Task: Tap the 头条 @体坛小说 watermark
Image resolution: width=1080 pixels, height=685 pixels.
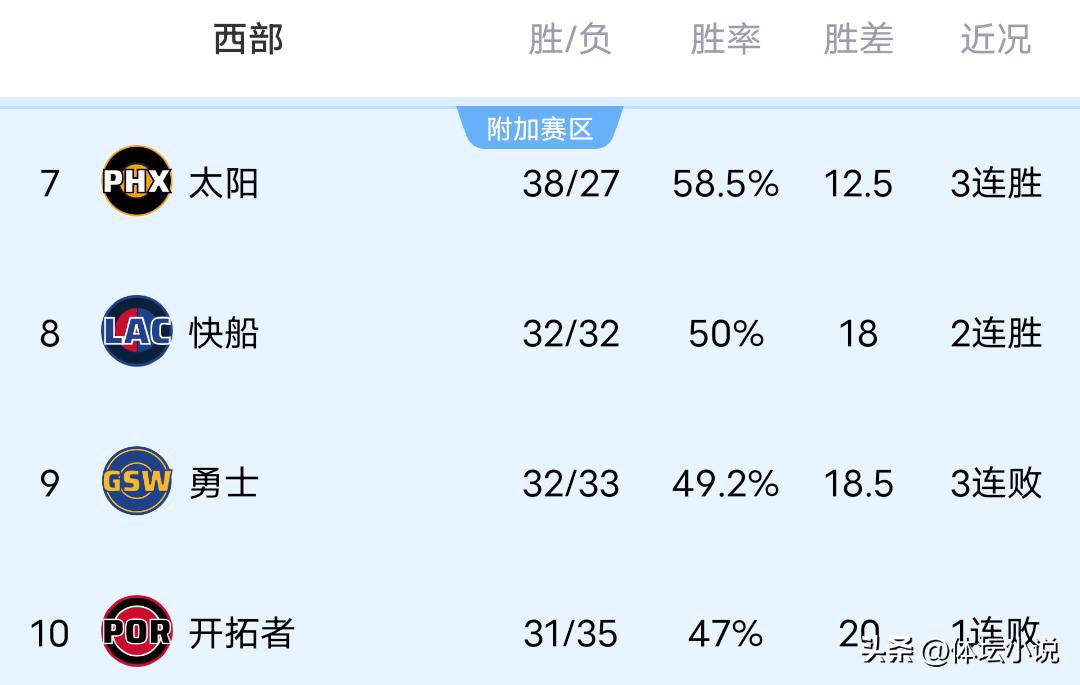Action: click(959, 652)
